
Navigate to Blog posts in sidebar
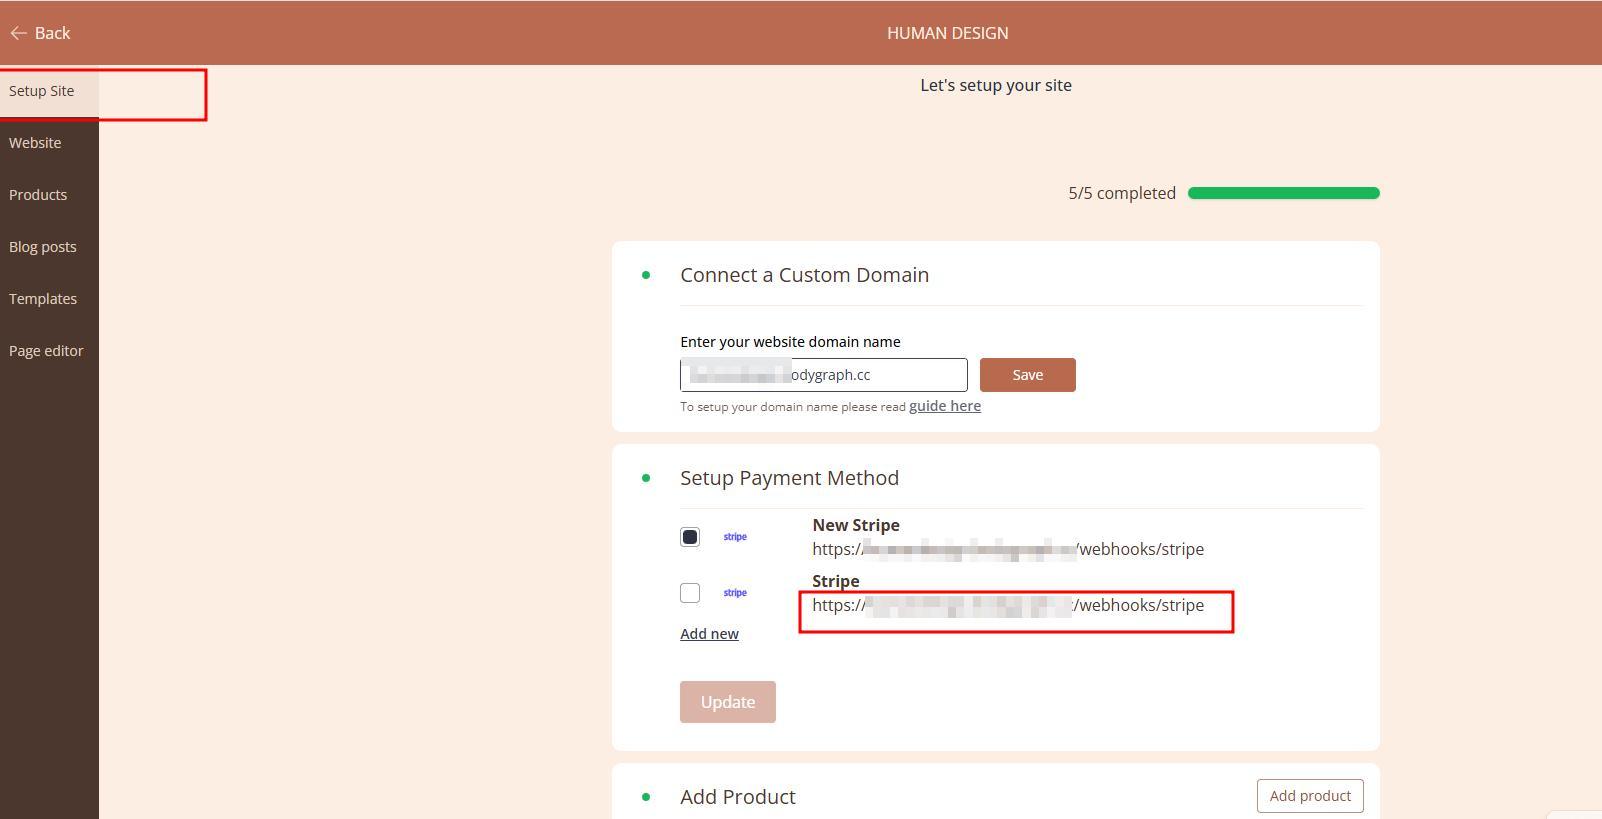coord(43,247)
